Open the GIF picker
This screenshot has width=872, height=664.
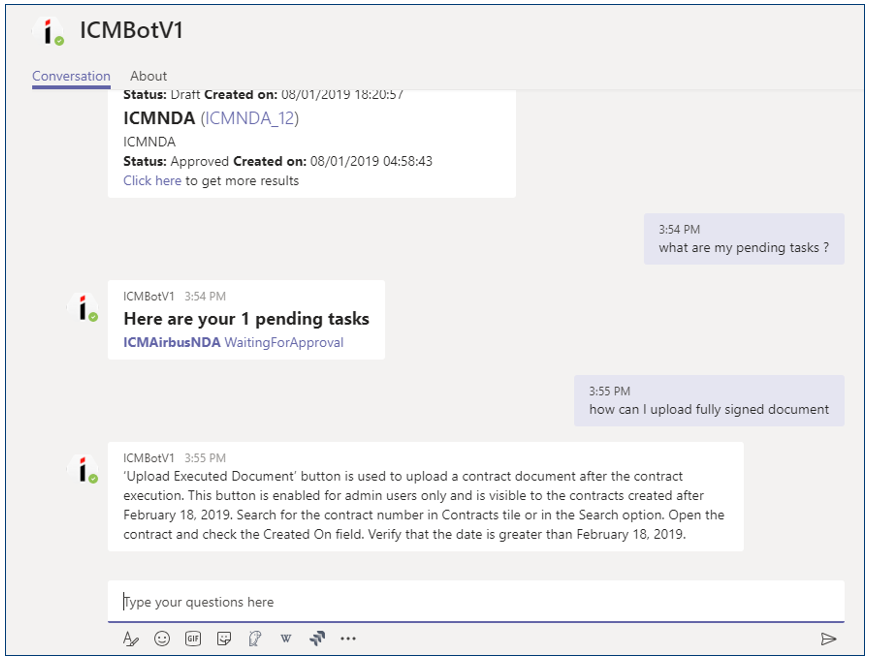193,638
